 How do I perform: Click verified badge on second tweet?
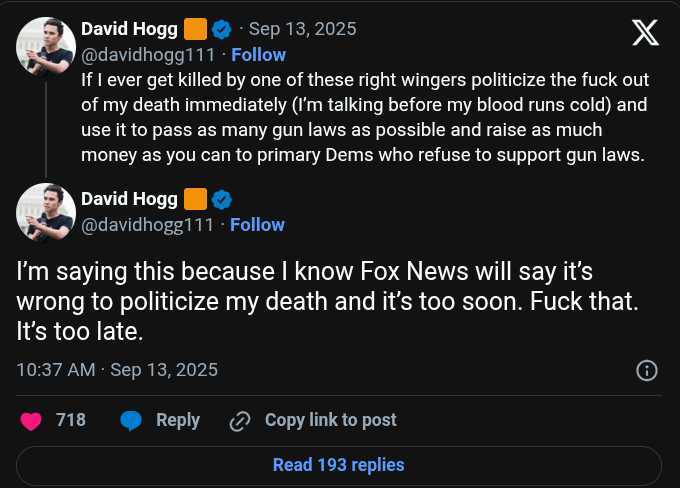[222, 198]
